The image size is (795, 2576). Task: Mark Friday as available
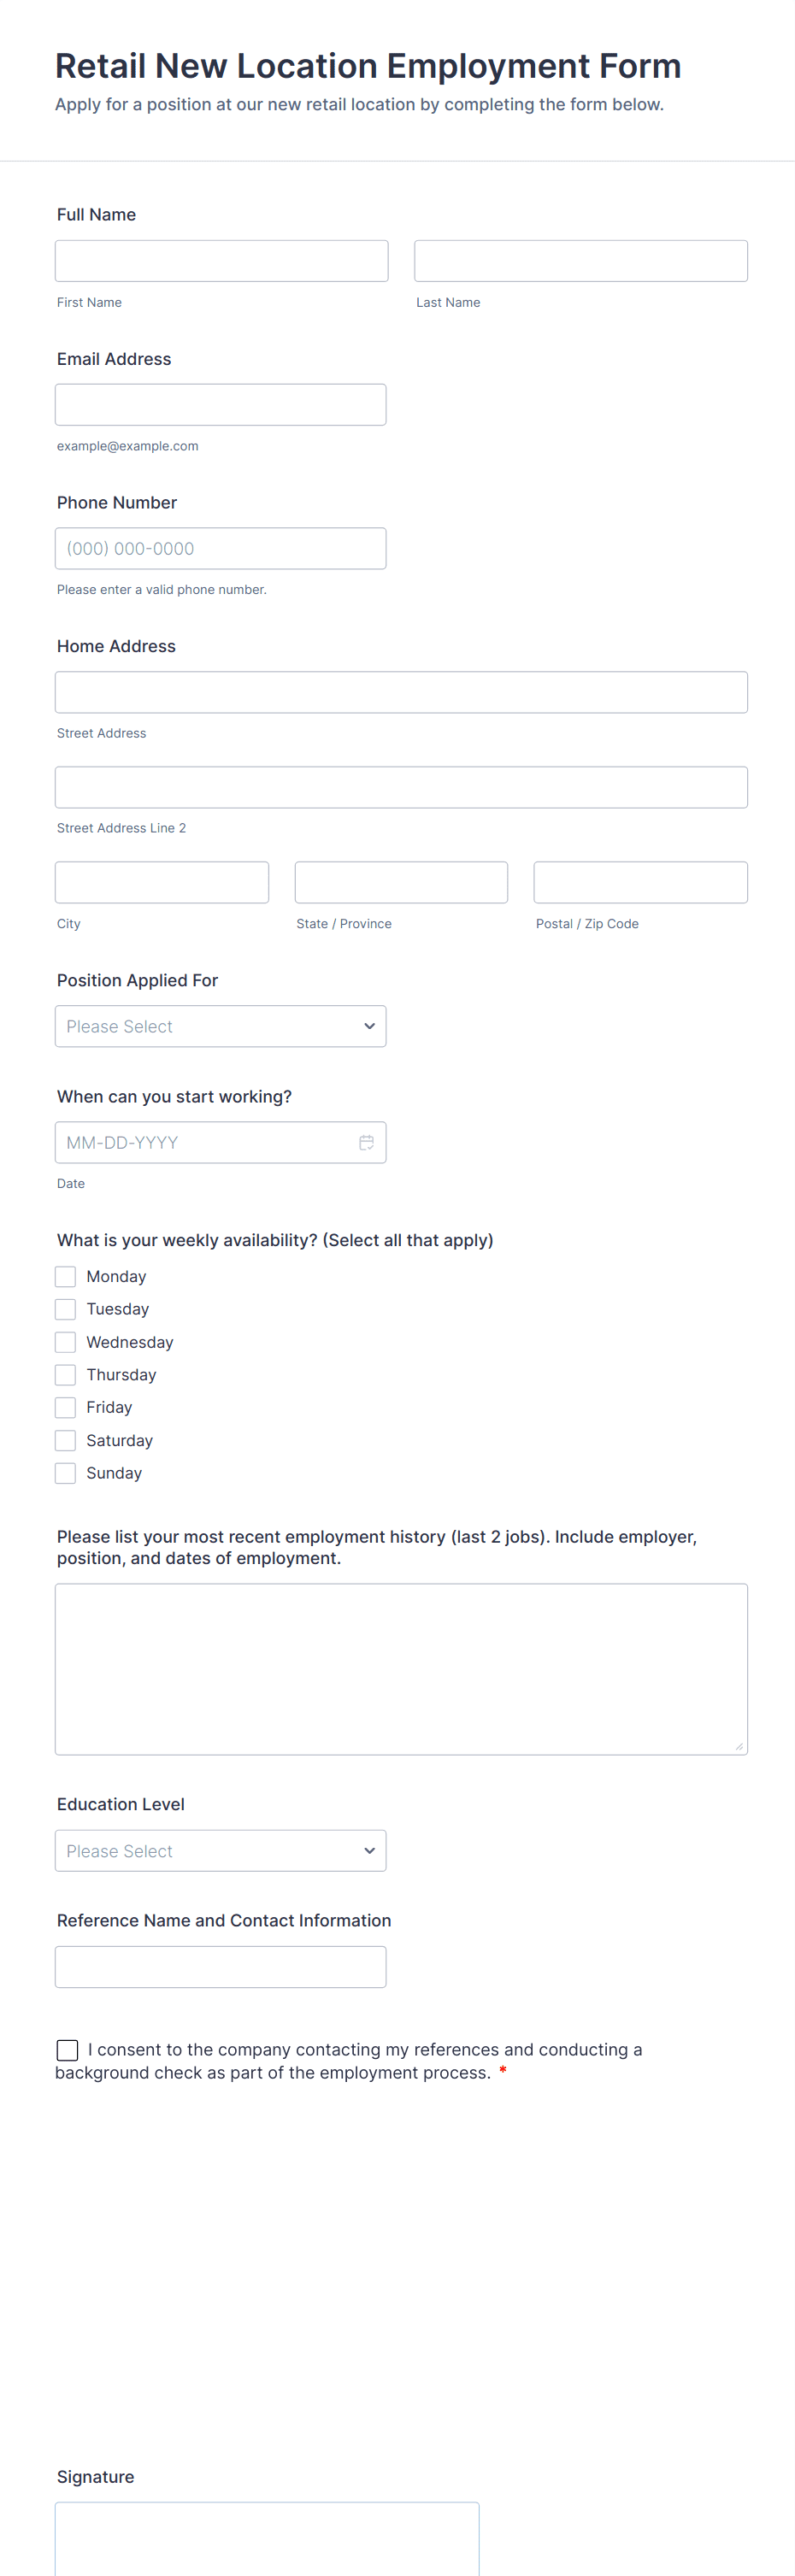pos(66,1407)
